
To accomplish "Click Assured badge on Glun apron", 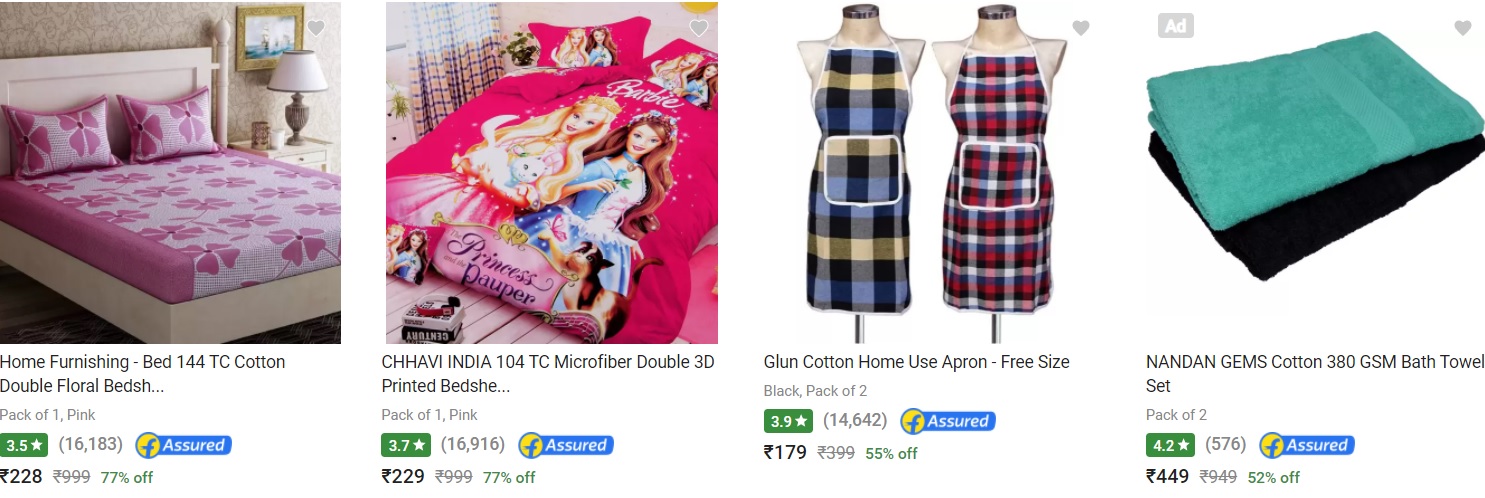I will click(x=948, y=421).
